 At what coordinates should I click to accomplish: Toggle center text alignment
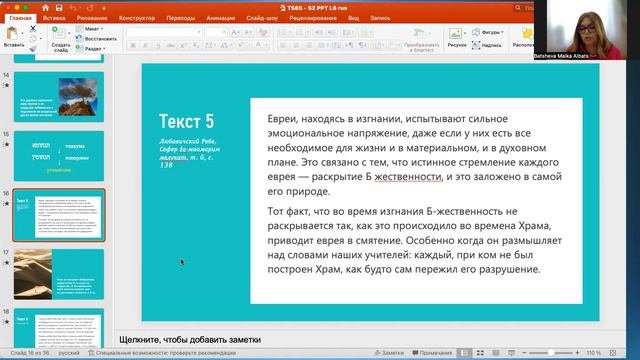[x=296, y=45]
